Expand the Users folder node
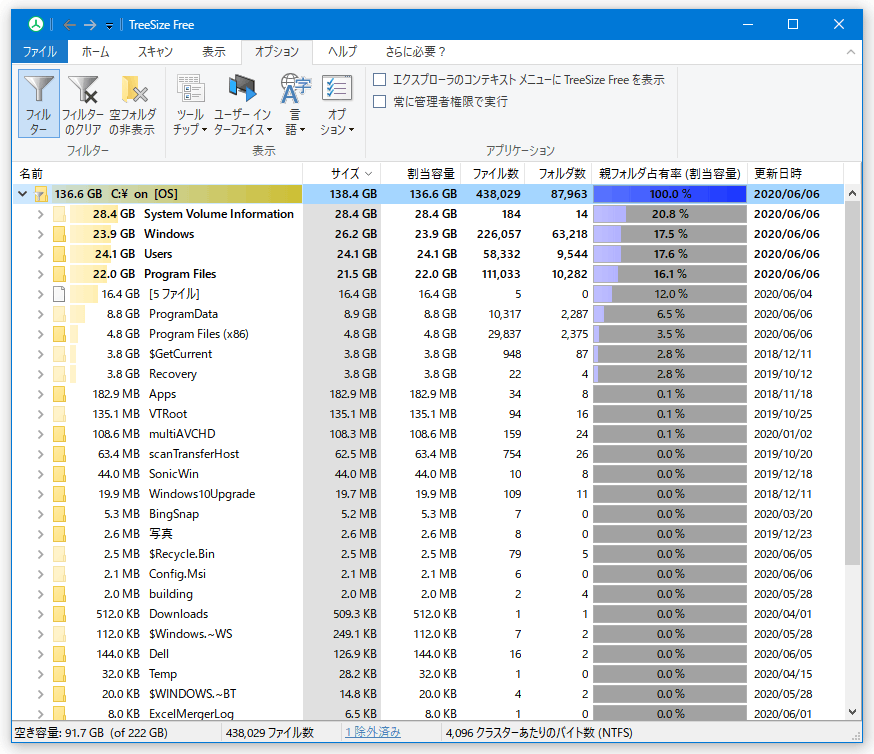The image size is (874, 754). pyautogui.click(x=40, y=254)
